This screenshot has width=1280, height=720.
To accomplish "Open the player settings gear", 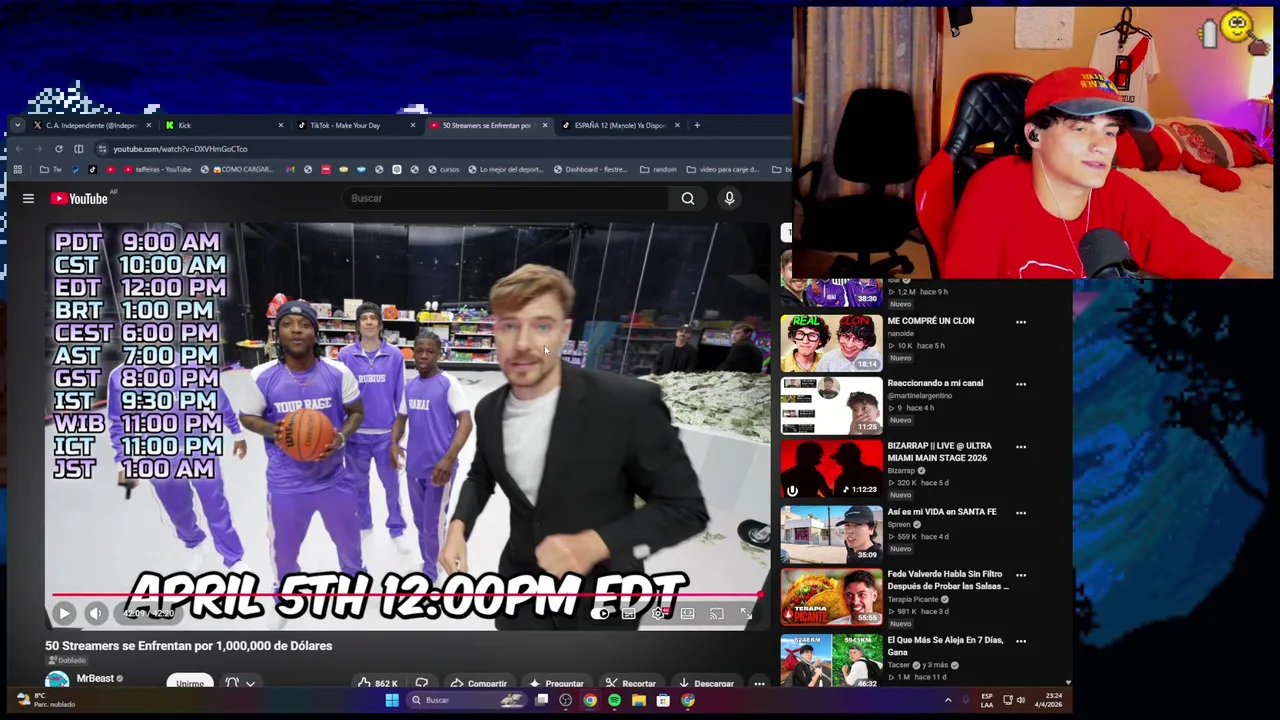I will 658,613.
